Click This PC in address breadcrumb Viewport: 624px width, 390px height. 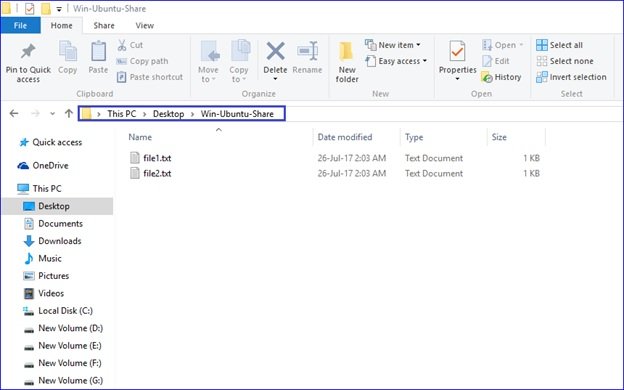[122, 114]
